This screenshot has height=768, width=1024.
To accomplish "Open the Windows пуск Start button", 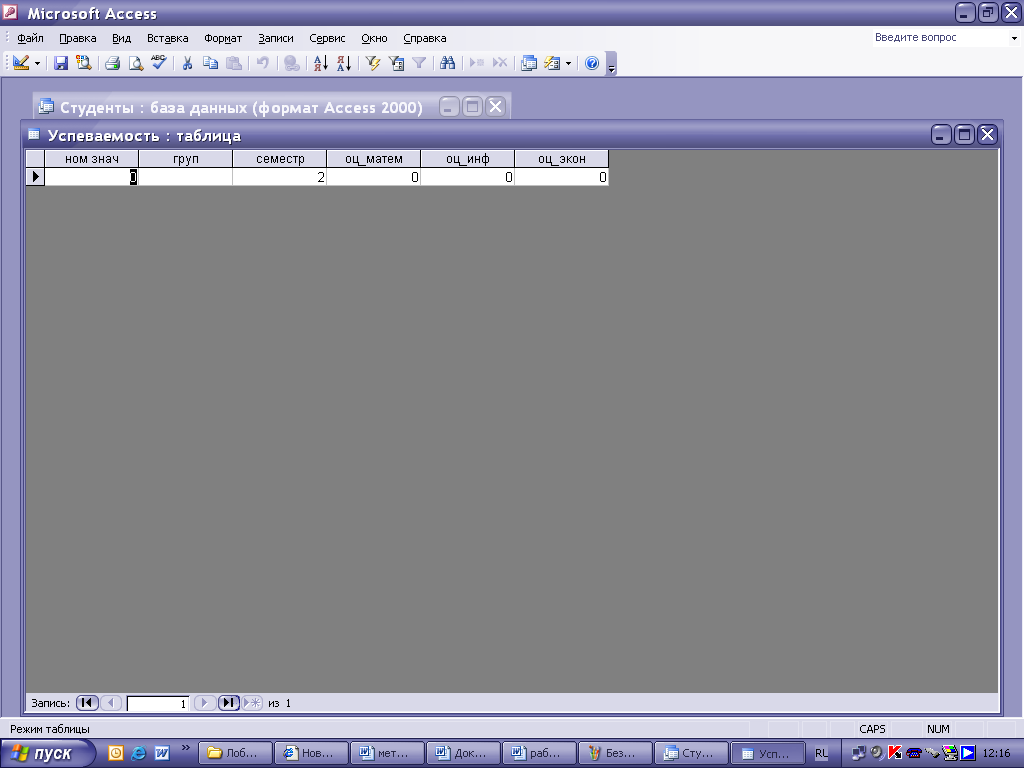I will coord(47,754).
